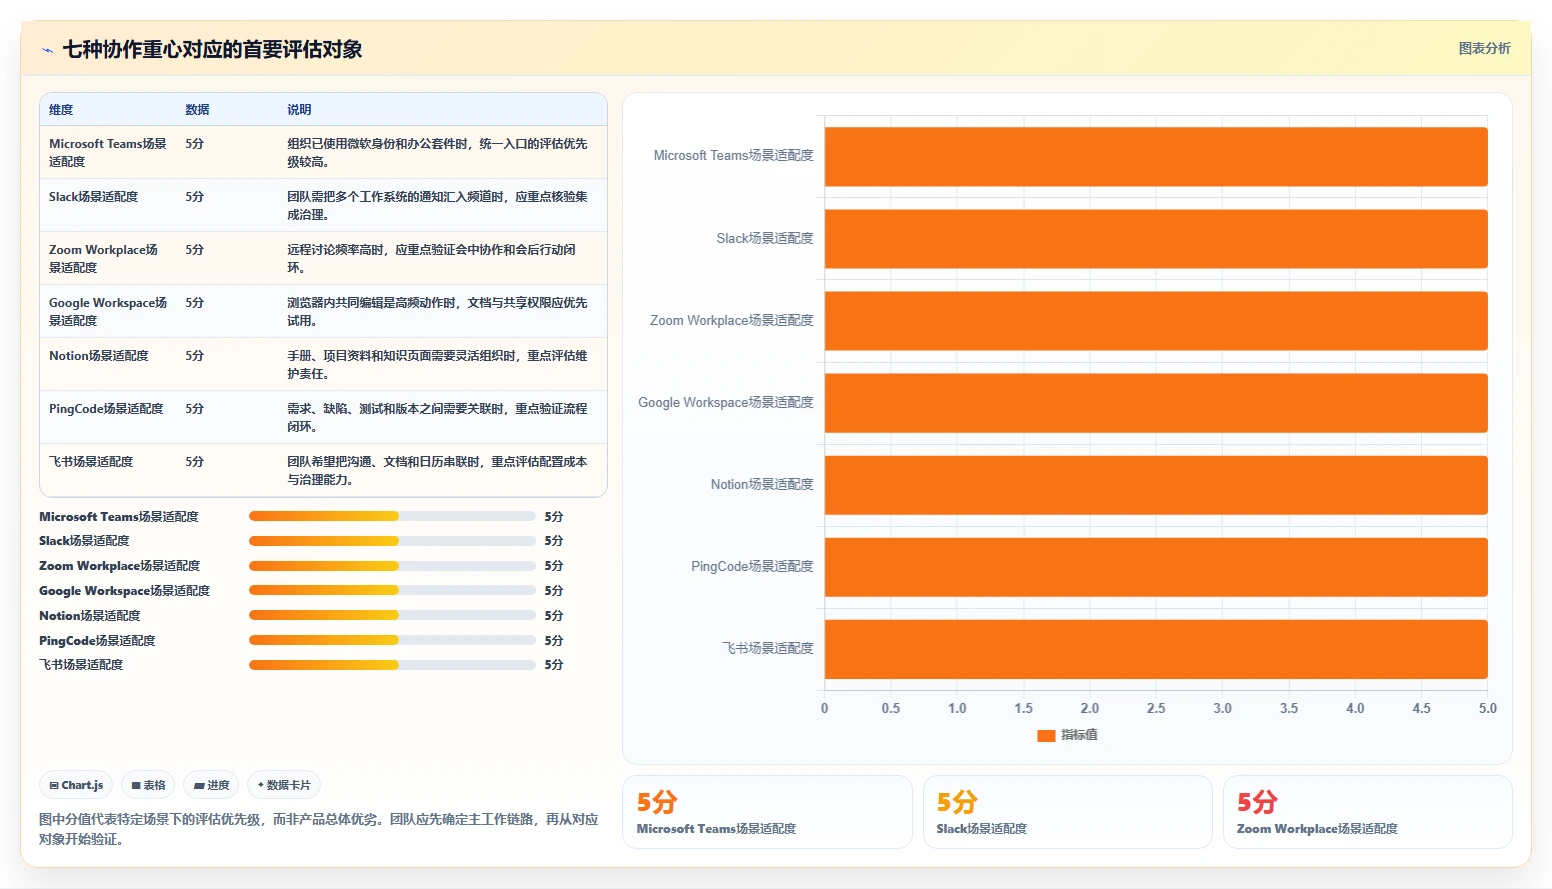Click the description starting 团队希望把沟通
Screen dimensions: 1552x889
(437, 471)
